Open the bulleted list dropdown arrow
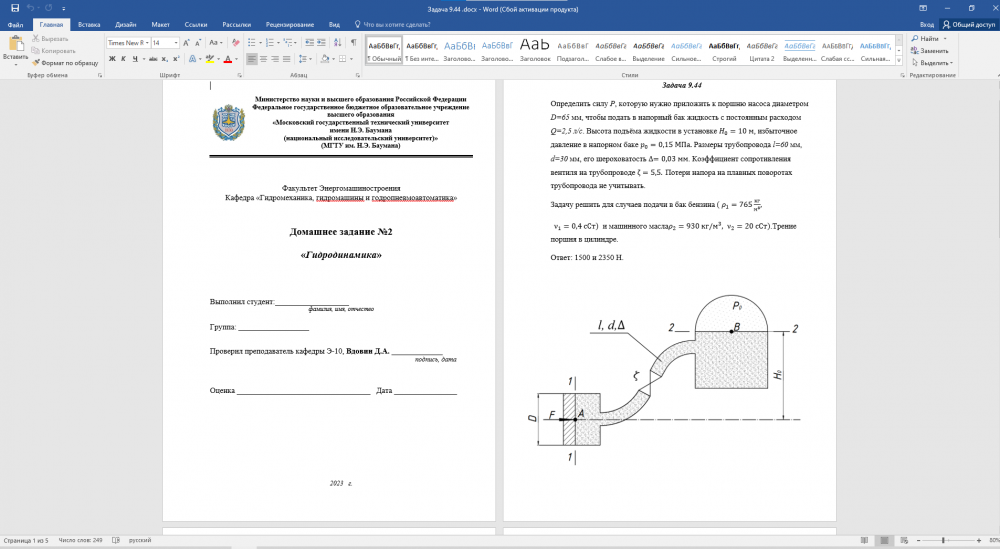This screenshot has height=549, width=1000. pos(260,43)
